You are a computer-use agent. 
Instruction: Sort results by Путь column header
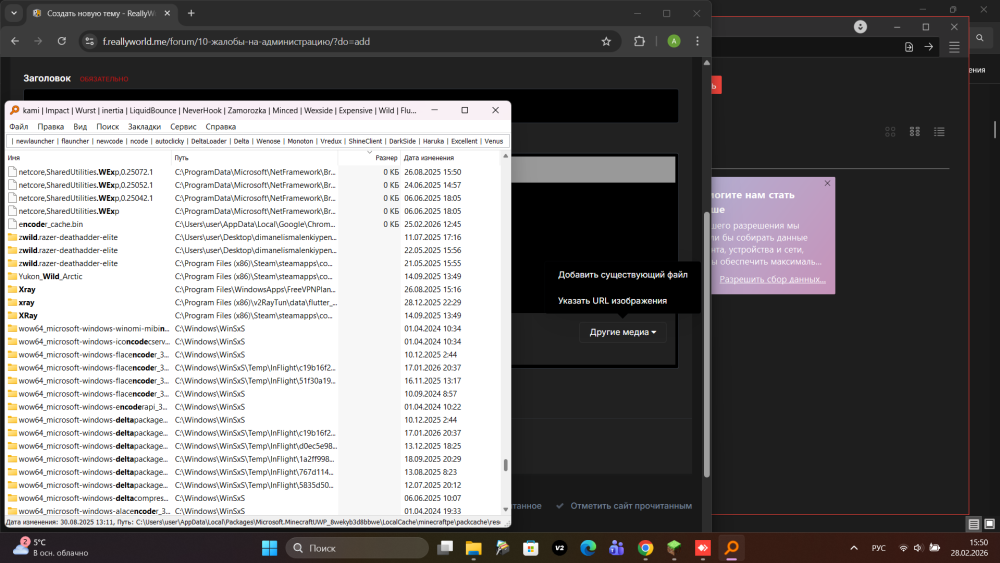pos(255,157)
